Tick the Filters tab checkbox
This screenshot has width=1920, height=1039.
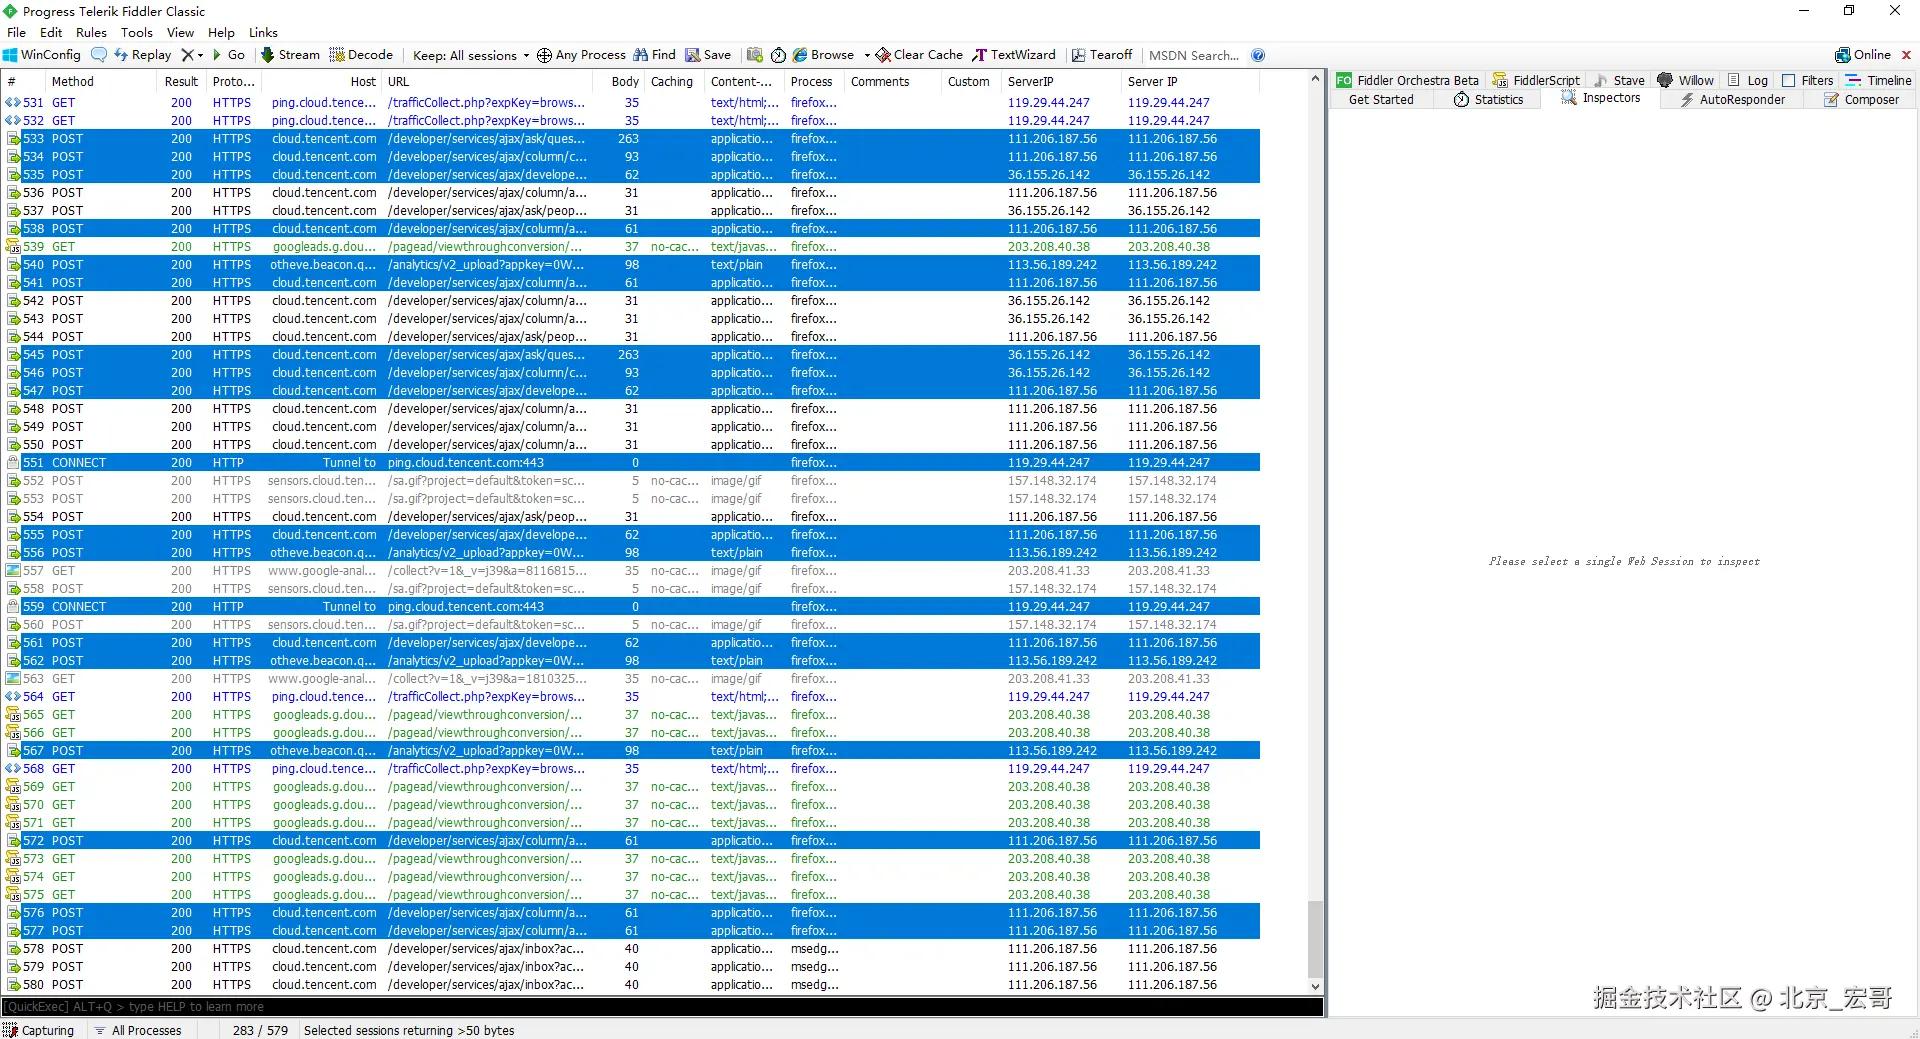(1789, 80)
